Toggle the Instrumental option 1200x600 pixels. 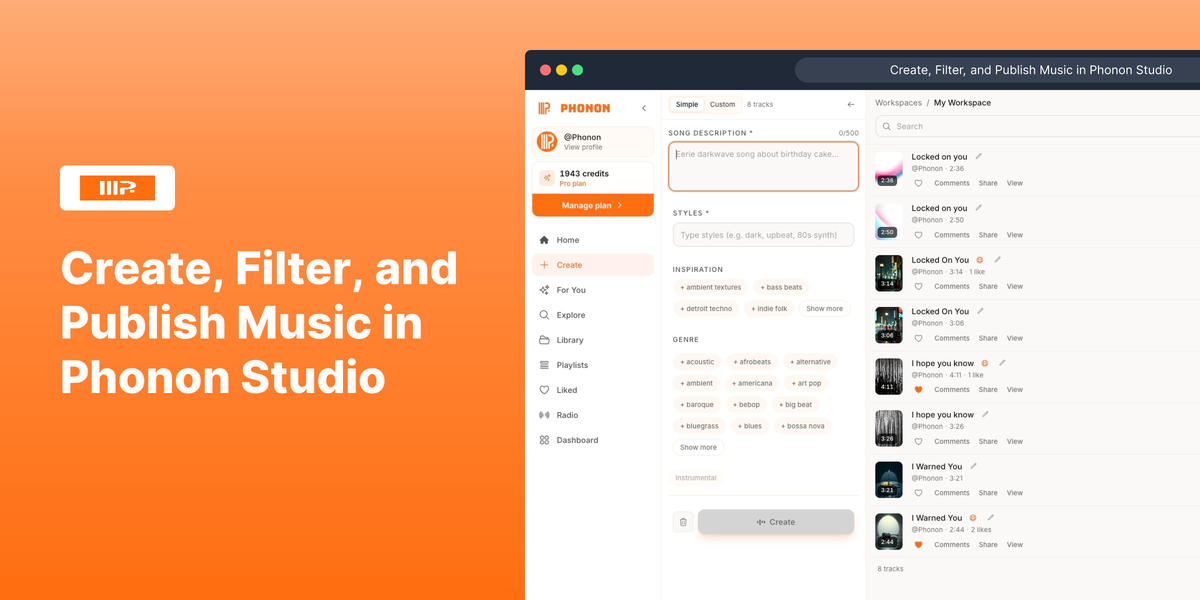[x=696, y=478]
